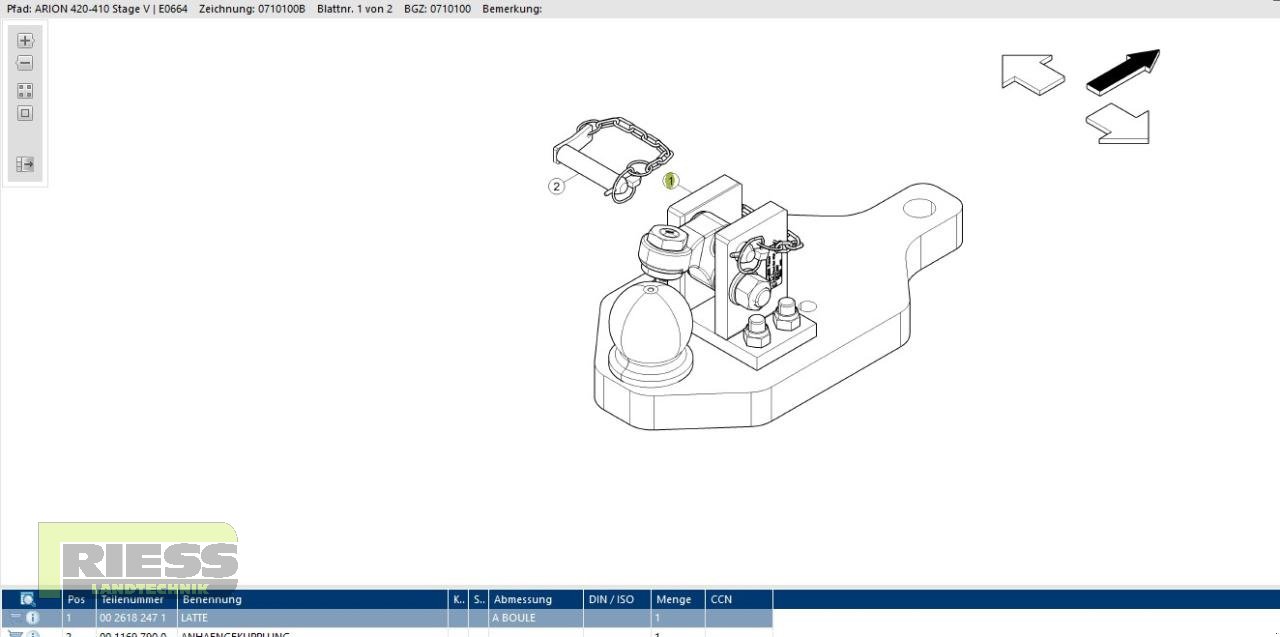1280x637 pixels.
Task: Click the black upper-right direction arrow
Action: tap(1123, 72)
